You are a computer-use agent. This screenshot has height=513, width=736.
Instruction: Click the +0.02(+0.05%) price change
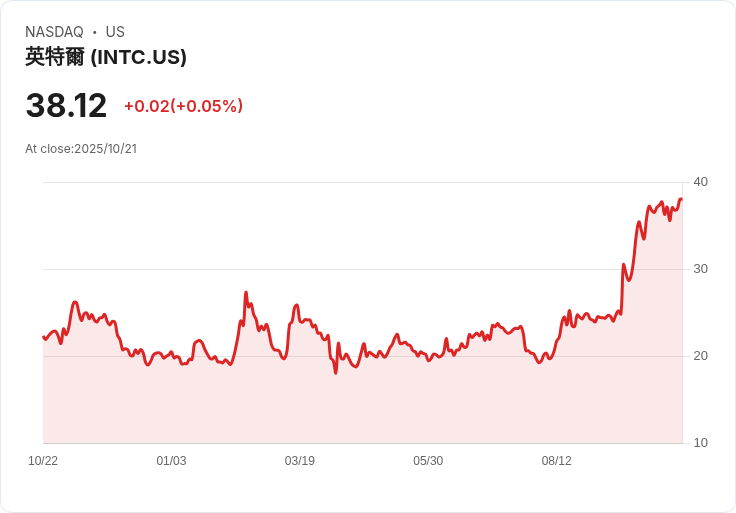coord(183,106)
